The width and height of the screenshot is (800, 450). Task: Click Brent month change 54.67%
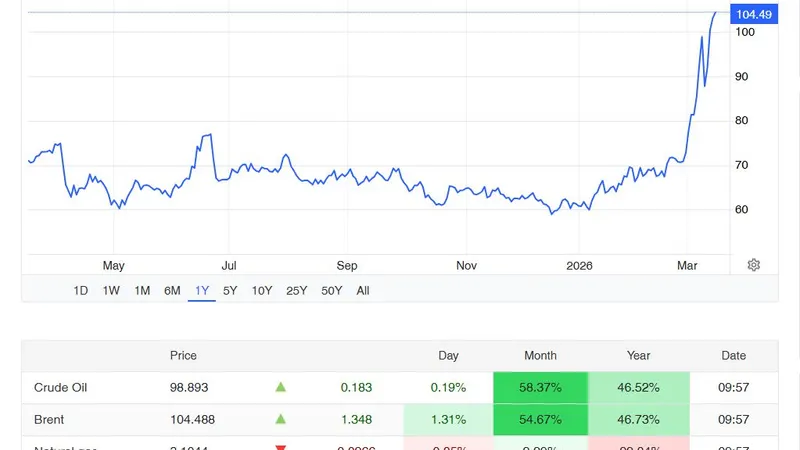click(540, 420)
